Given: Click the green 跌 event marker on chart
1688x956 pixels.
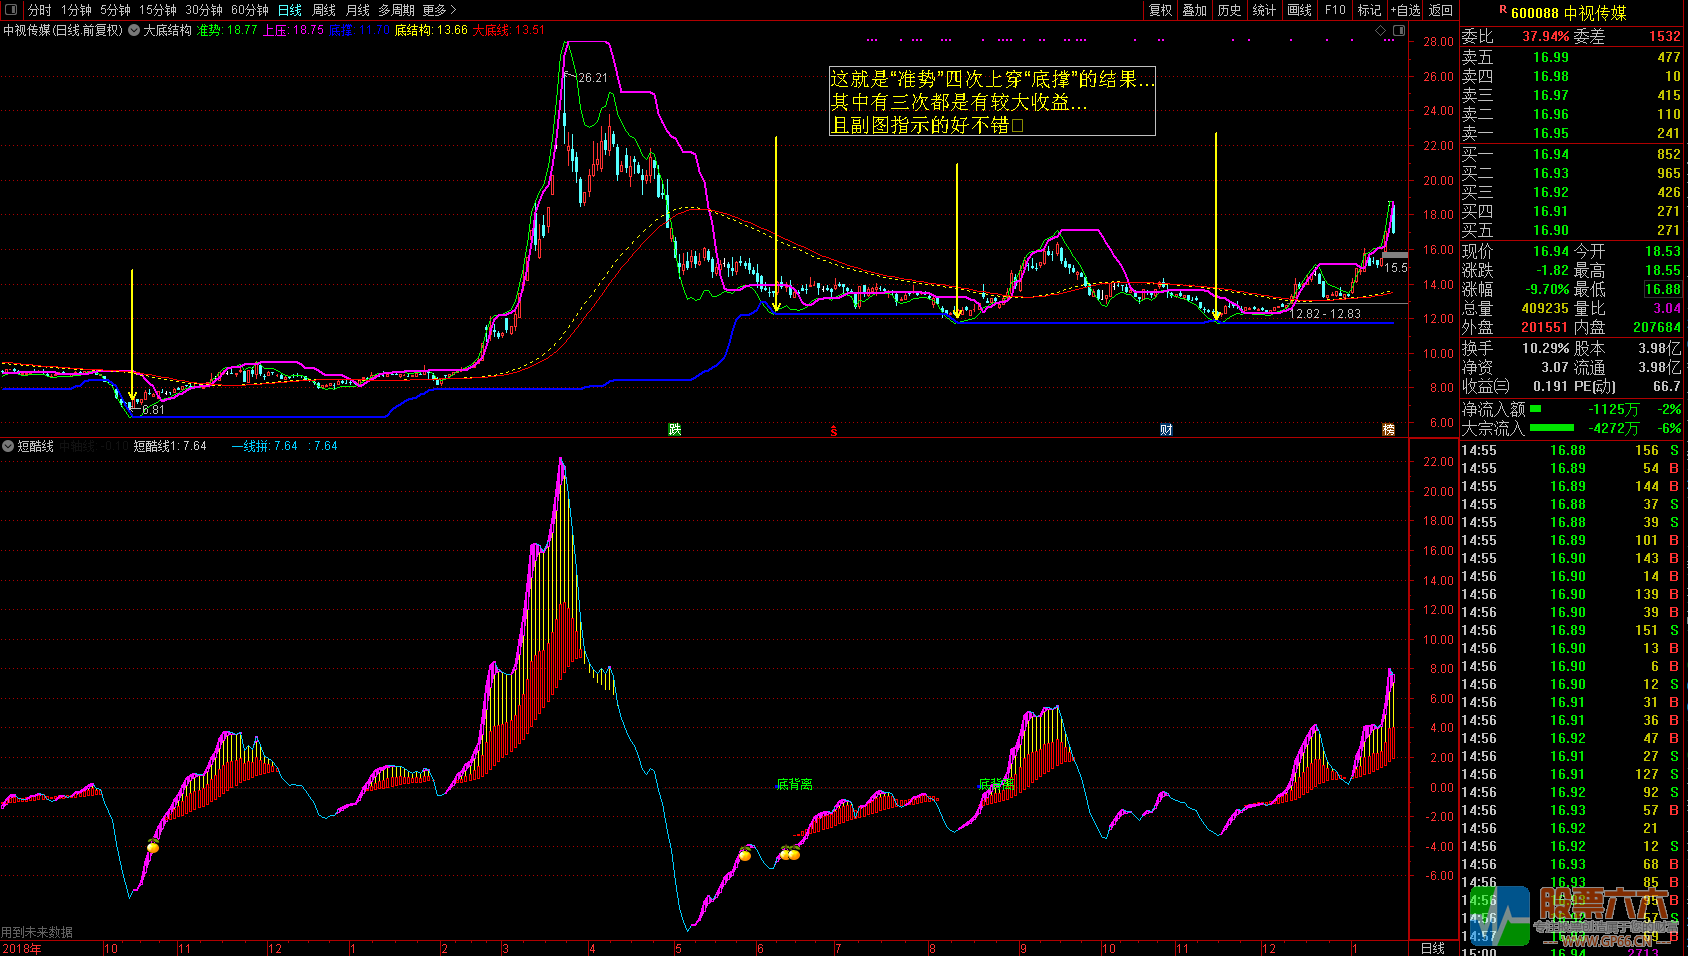Looking at the screenshot, I should pyautogui.click(x=675, y=430).
